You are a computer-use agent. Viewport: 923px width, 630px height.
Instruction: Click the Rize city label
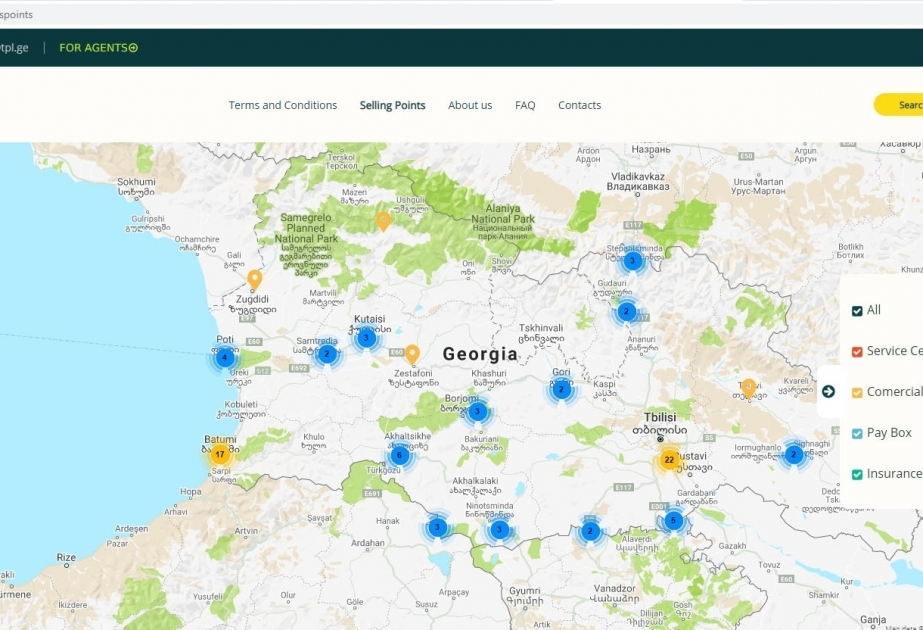coord(66,557)
